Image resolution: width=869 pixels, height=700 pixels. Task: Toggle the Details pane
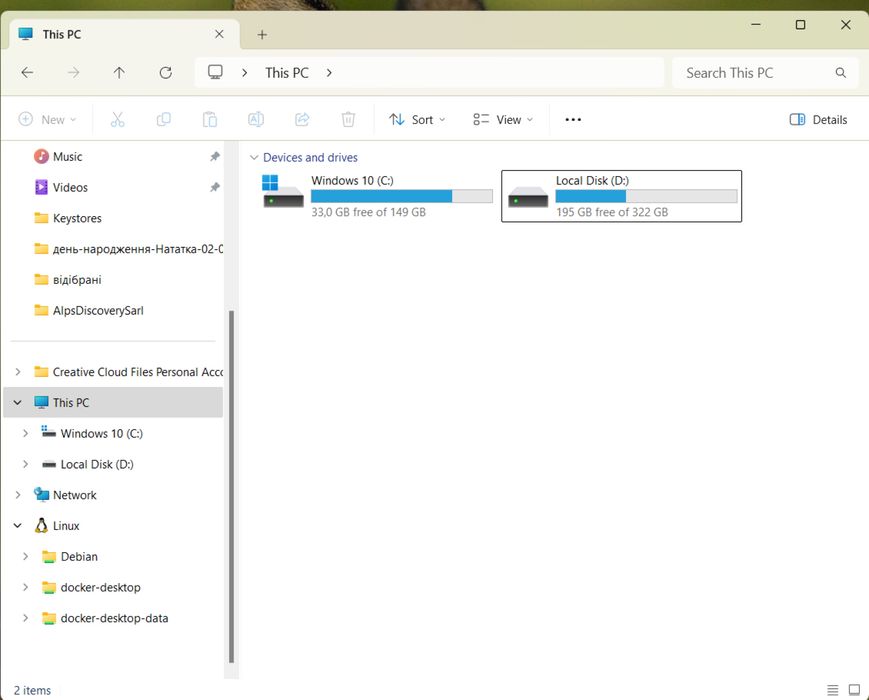point(819,119)
